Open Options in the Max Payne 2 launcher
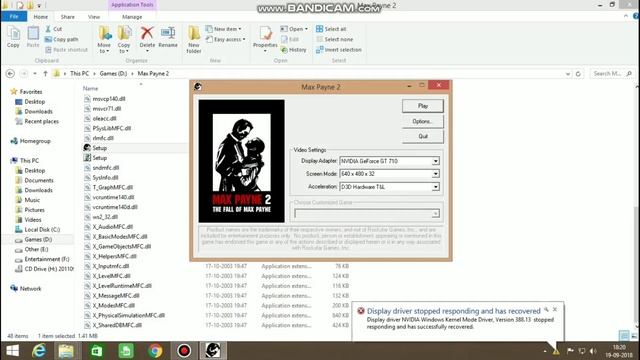 point(423,121)
